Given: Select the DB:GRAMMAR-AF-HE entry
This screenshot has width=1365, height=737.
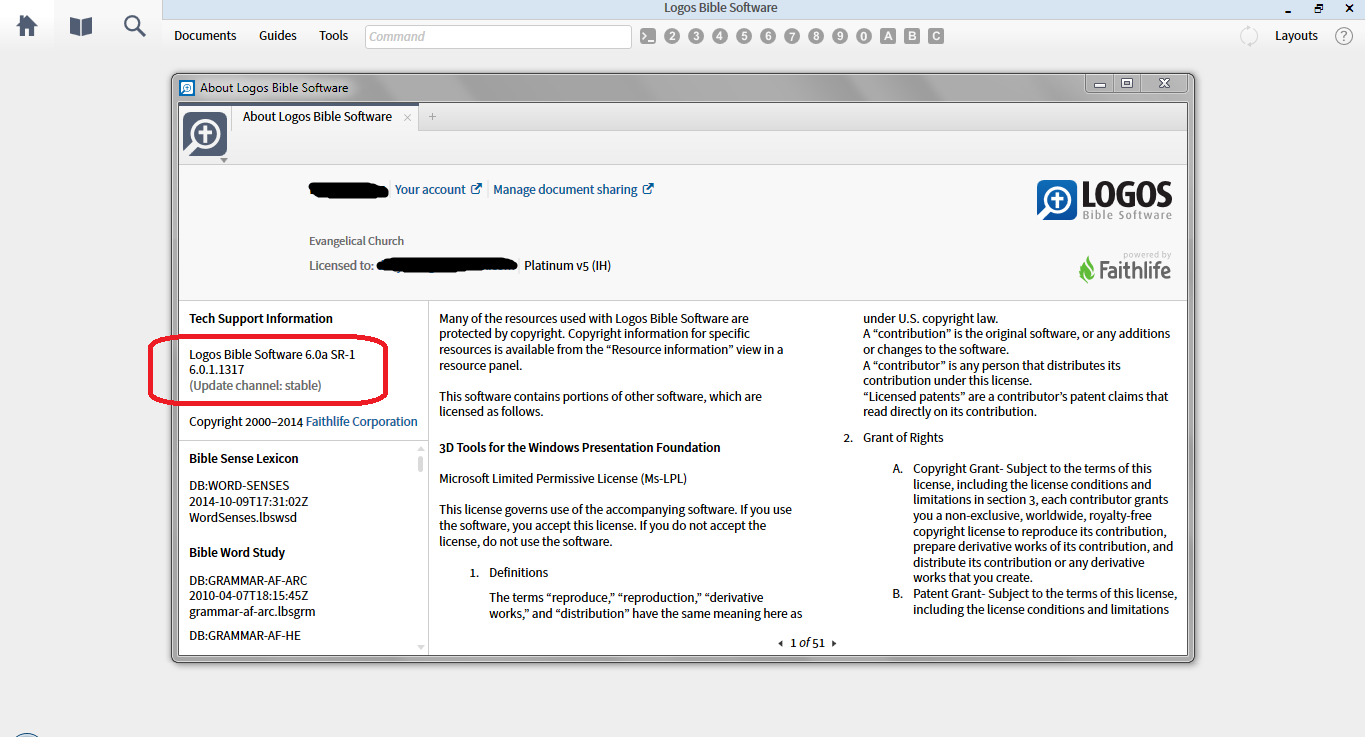Looking at the screenshot, I should pos(245,636).
